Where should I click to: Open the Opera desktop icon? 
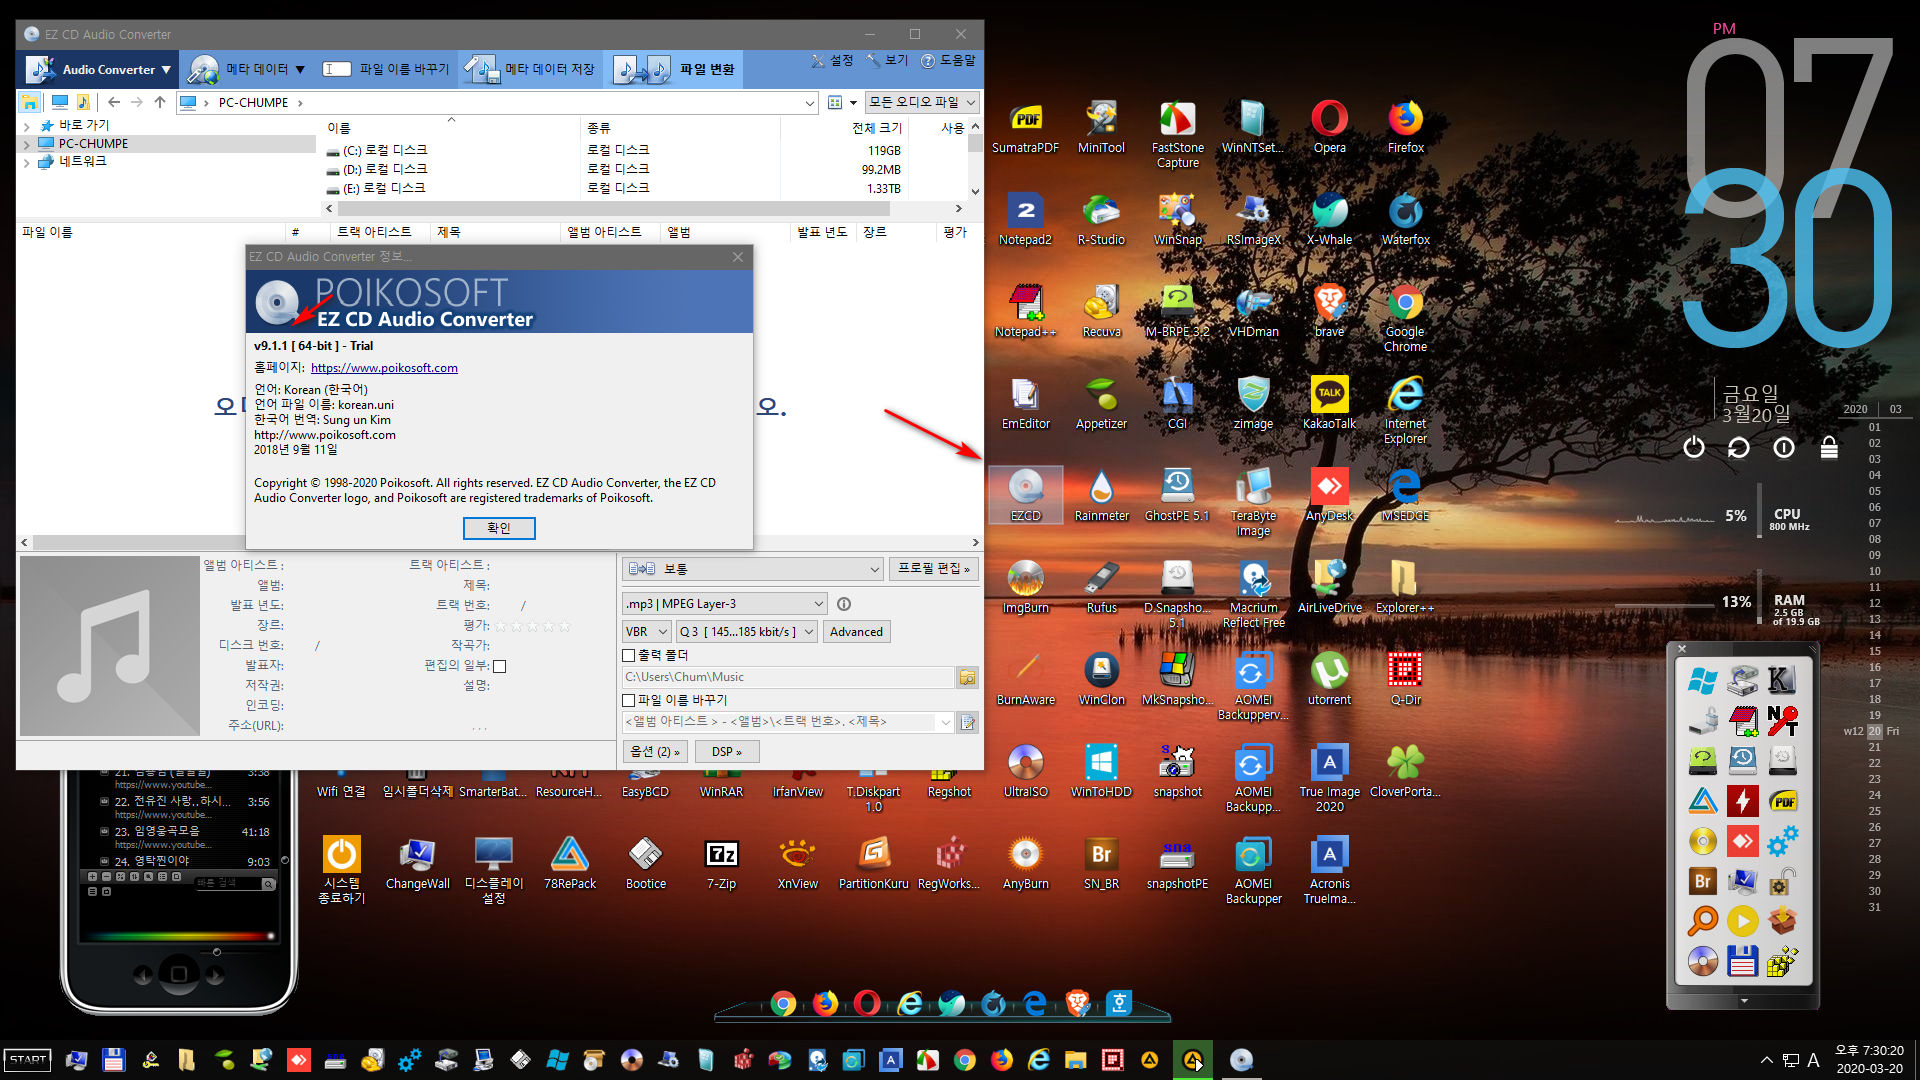coord(1329,128)
